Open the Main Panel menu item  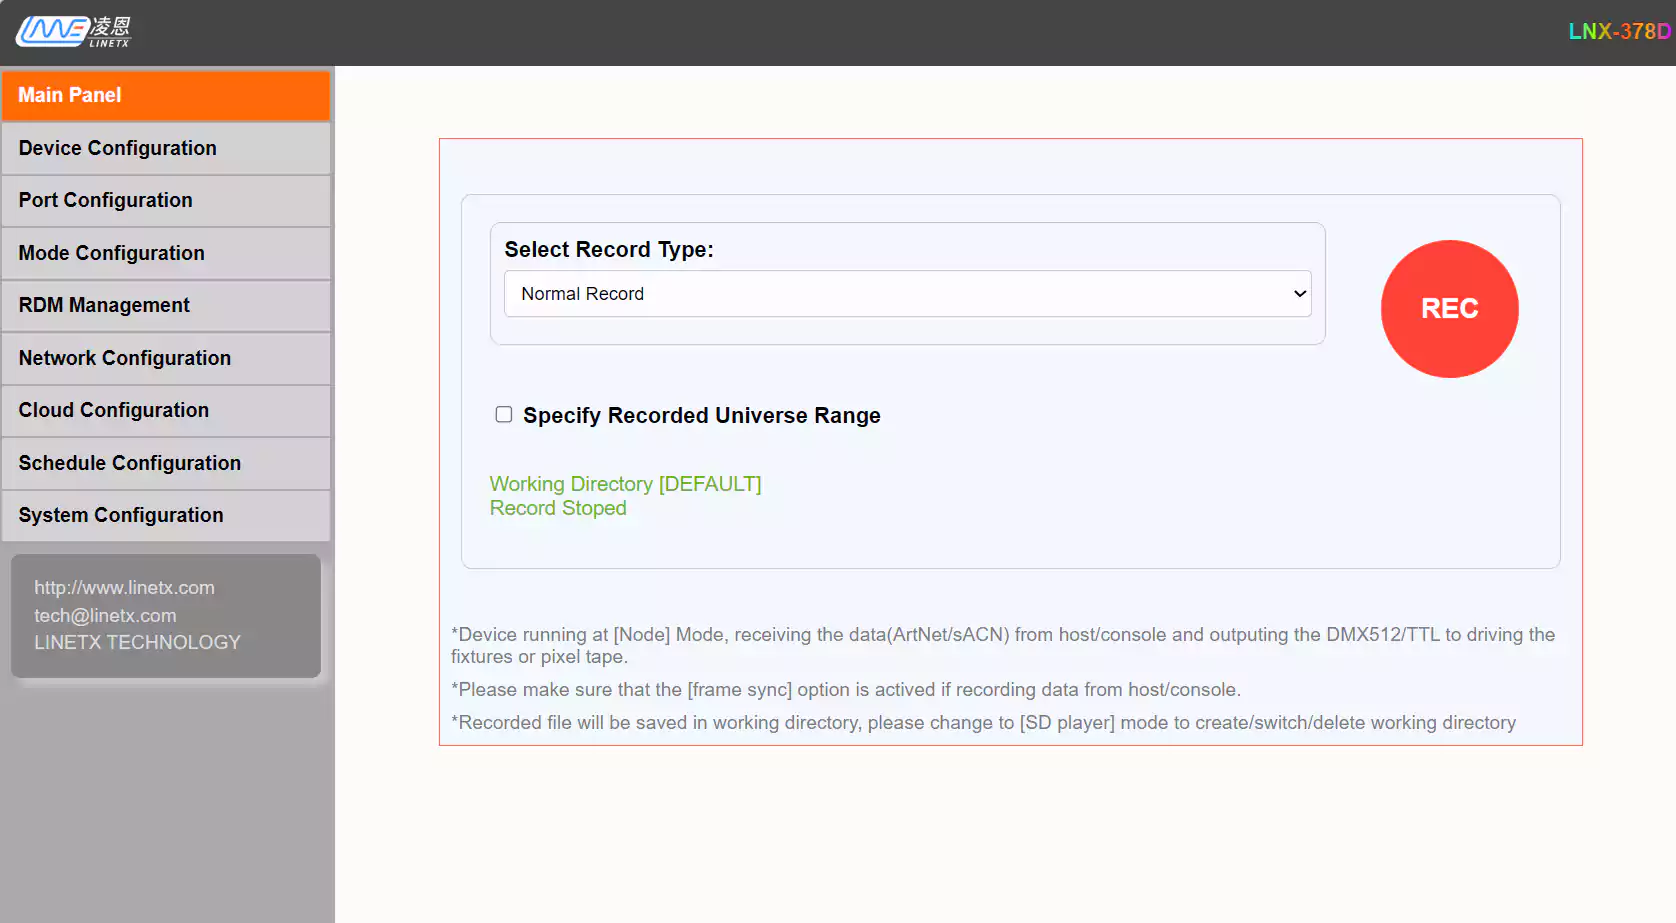click(x=166, y=95)
